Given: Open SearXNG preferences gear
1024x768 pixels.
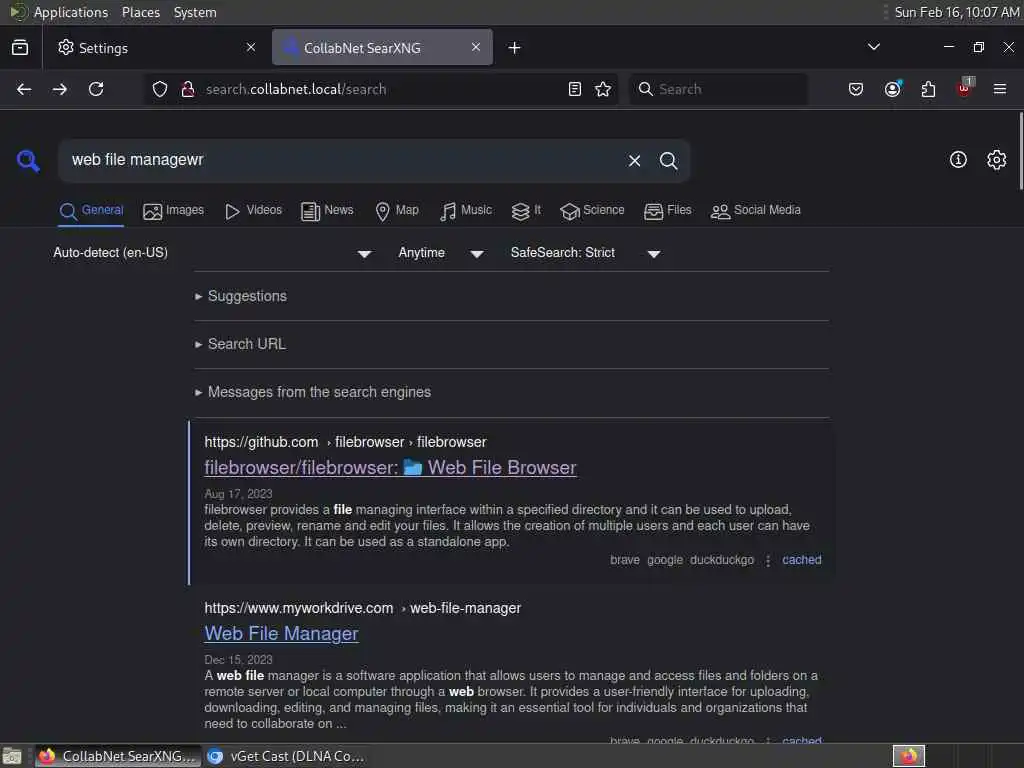Looking at the screenshot, I should pos(997,160).
